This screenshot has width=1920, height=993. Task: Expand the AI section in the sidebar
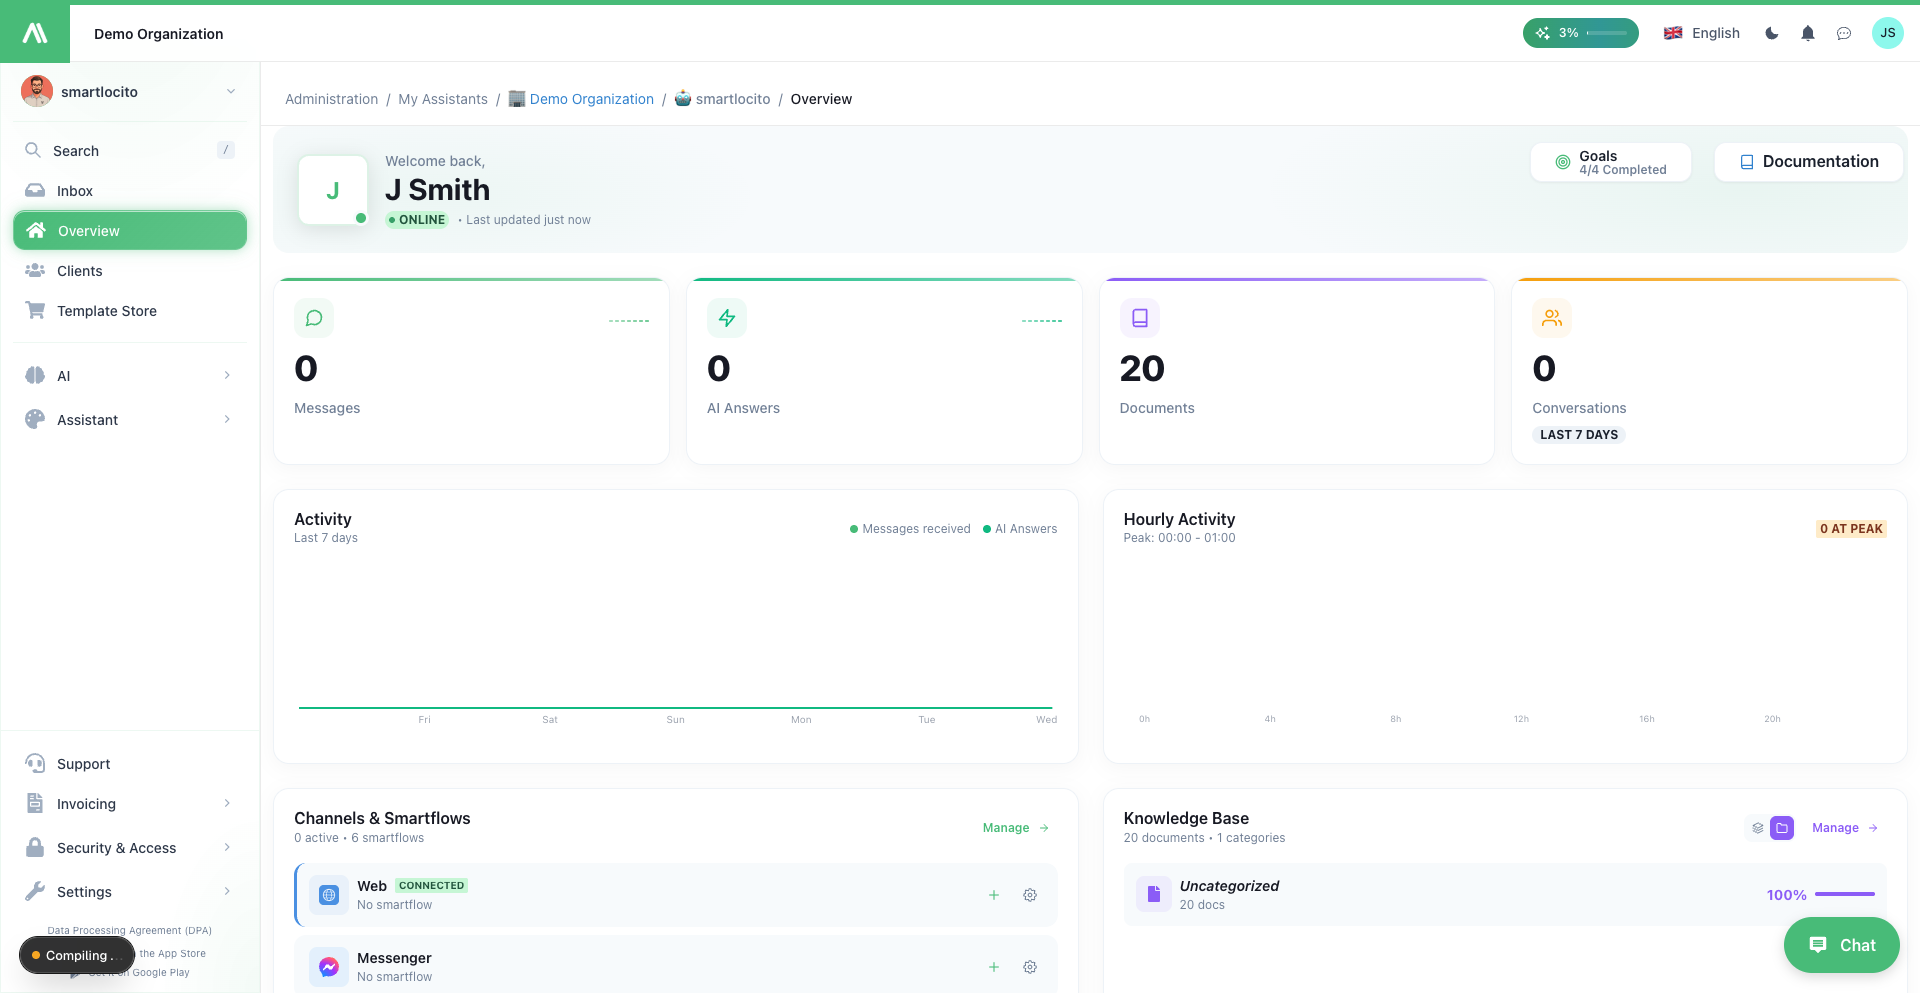tap(128, 376)
